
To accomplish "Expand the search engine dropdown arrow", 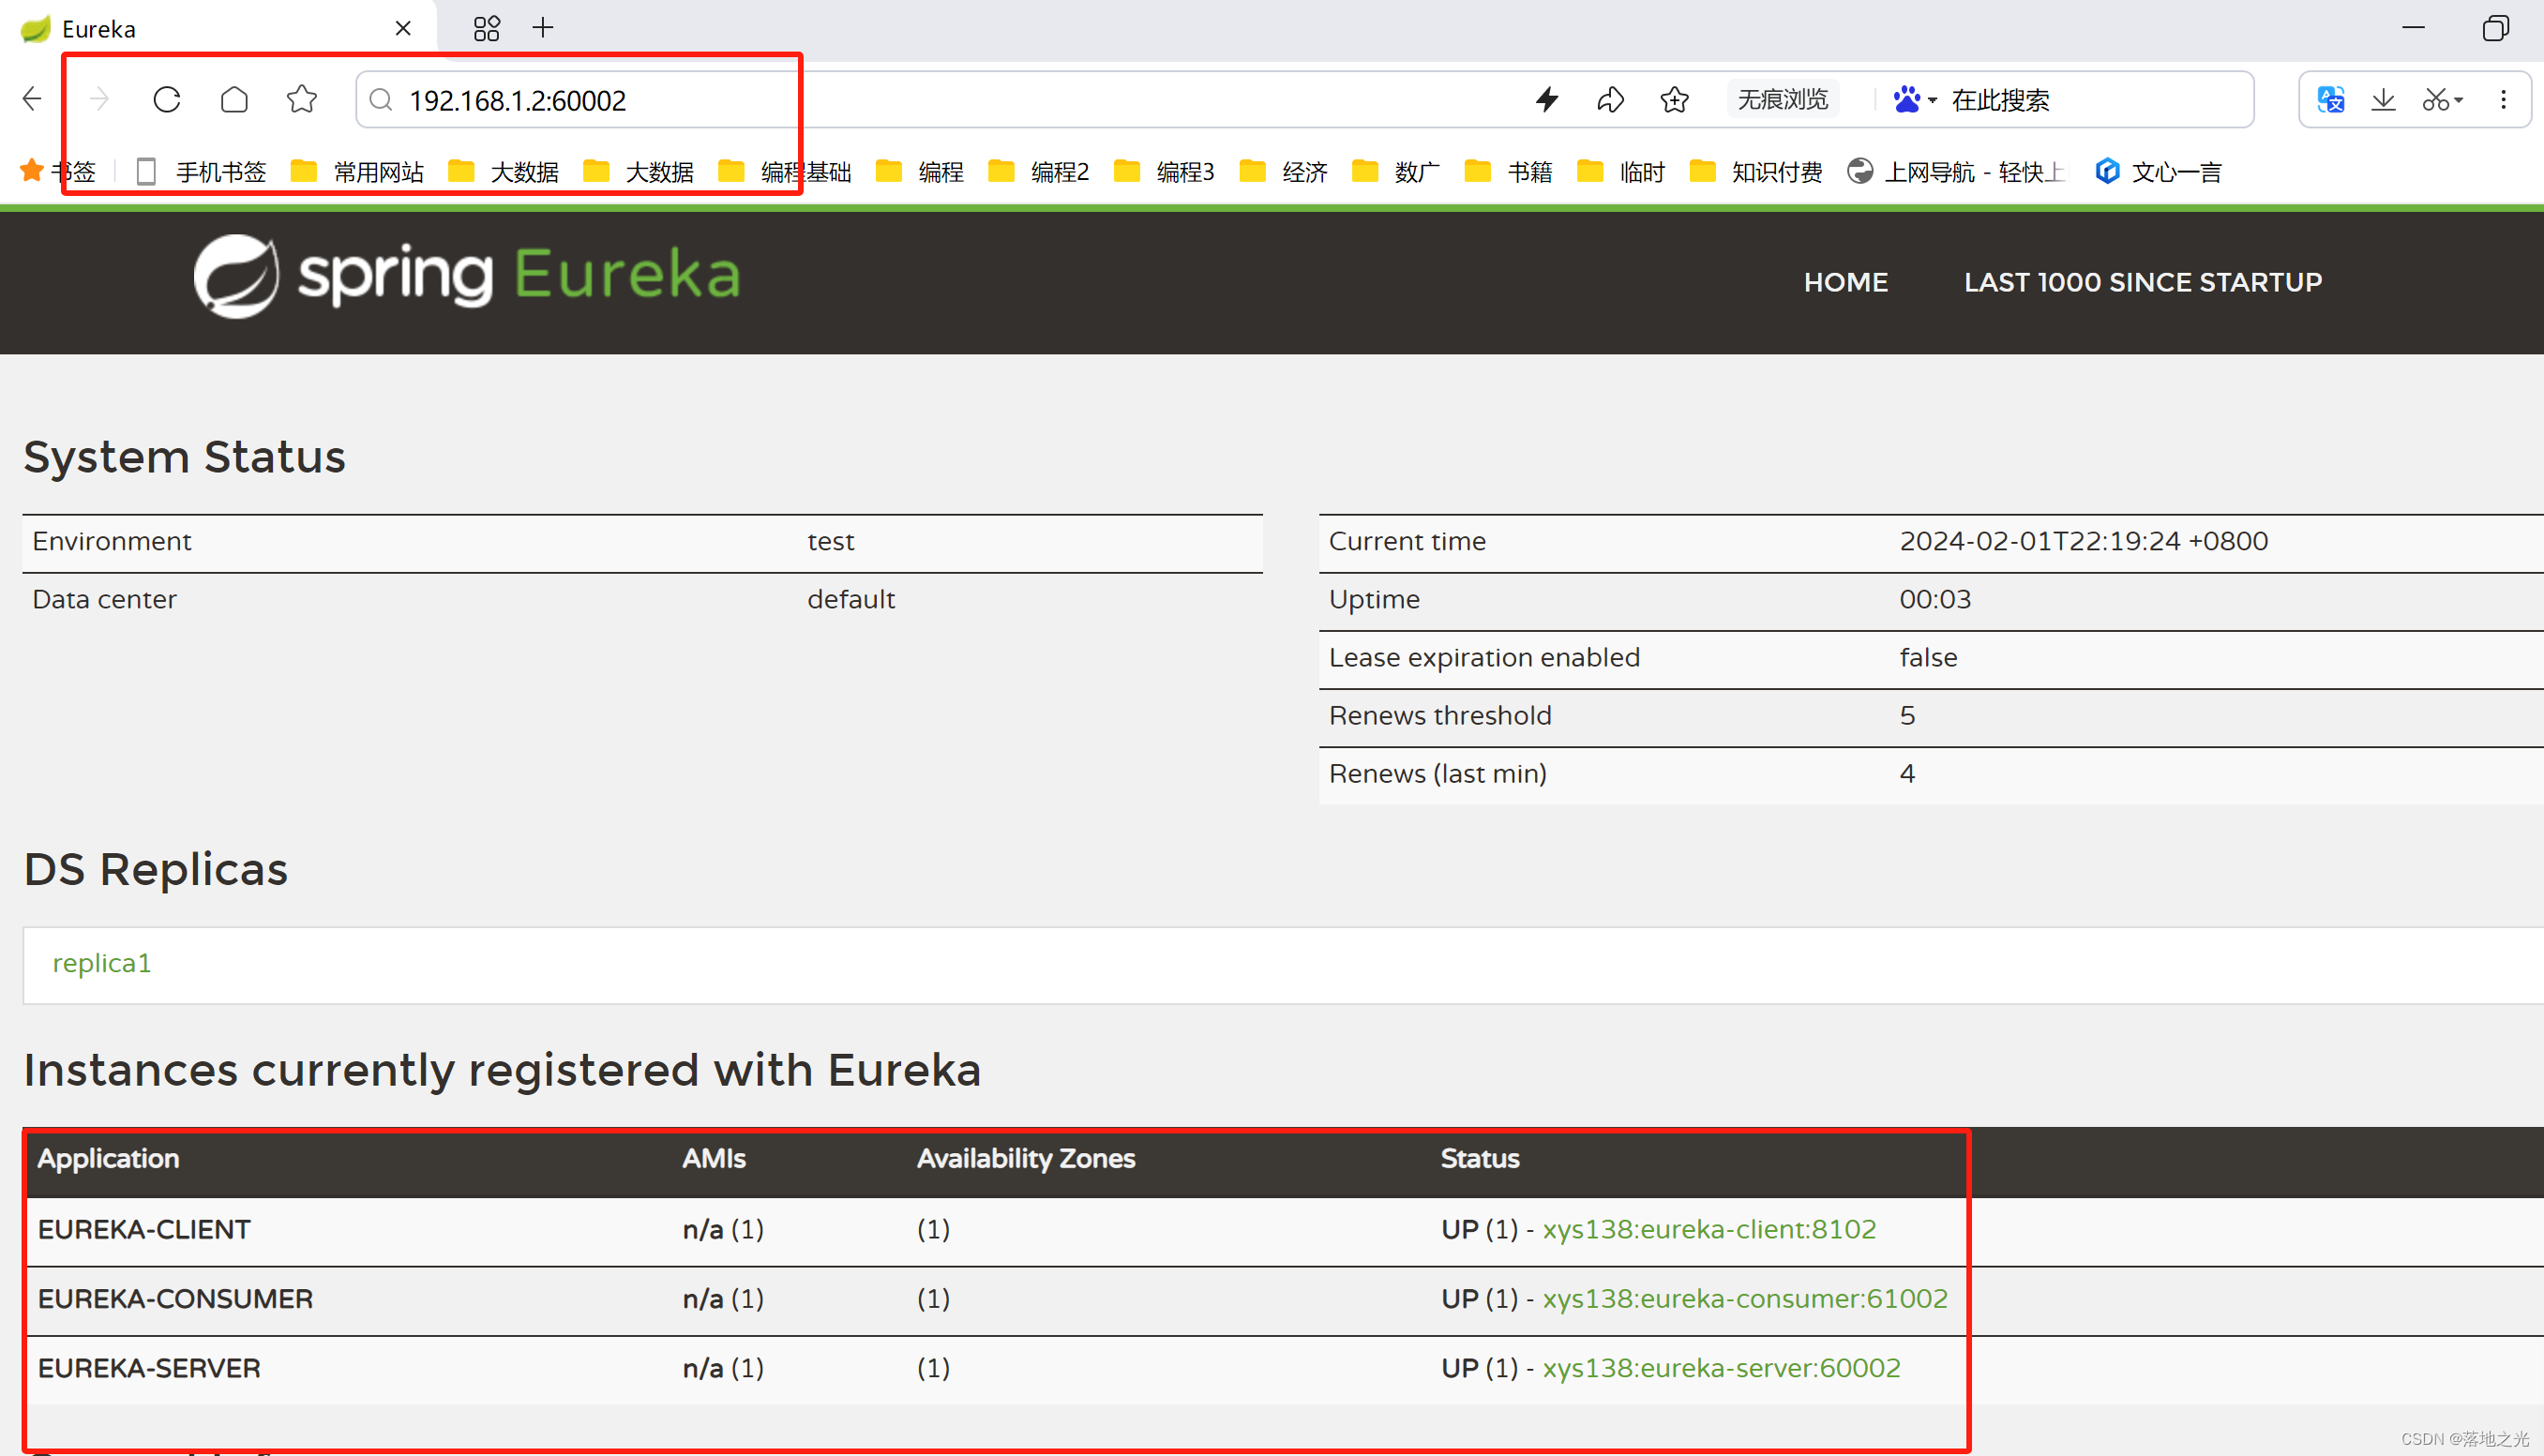I will (1932, 100).
